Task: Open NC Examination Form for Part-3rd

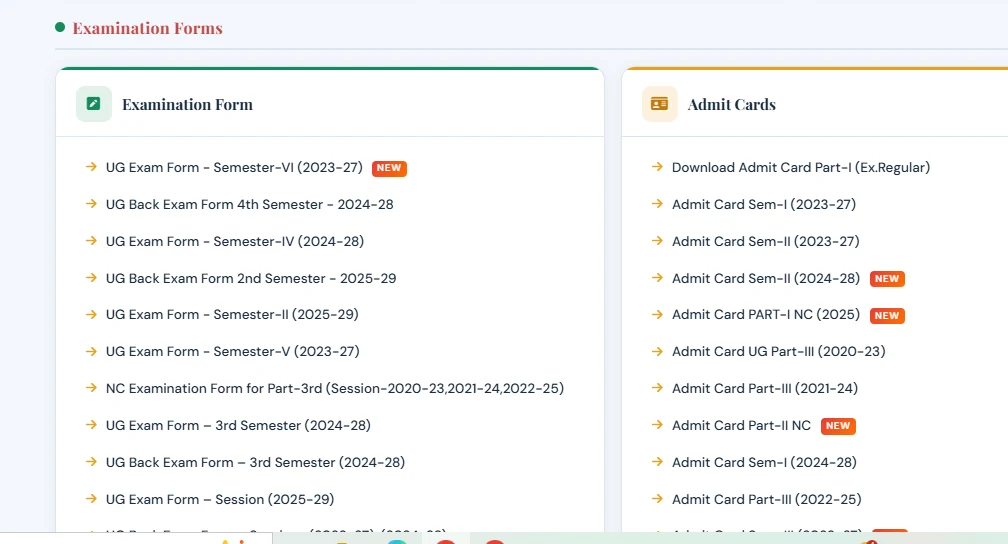Action: 335,388
